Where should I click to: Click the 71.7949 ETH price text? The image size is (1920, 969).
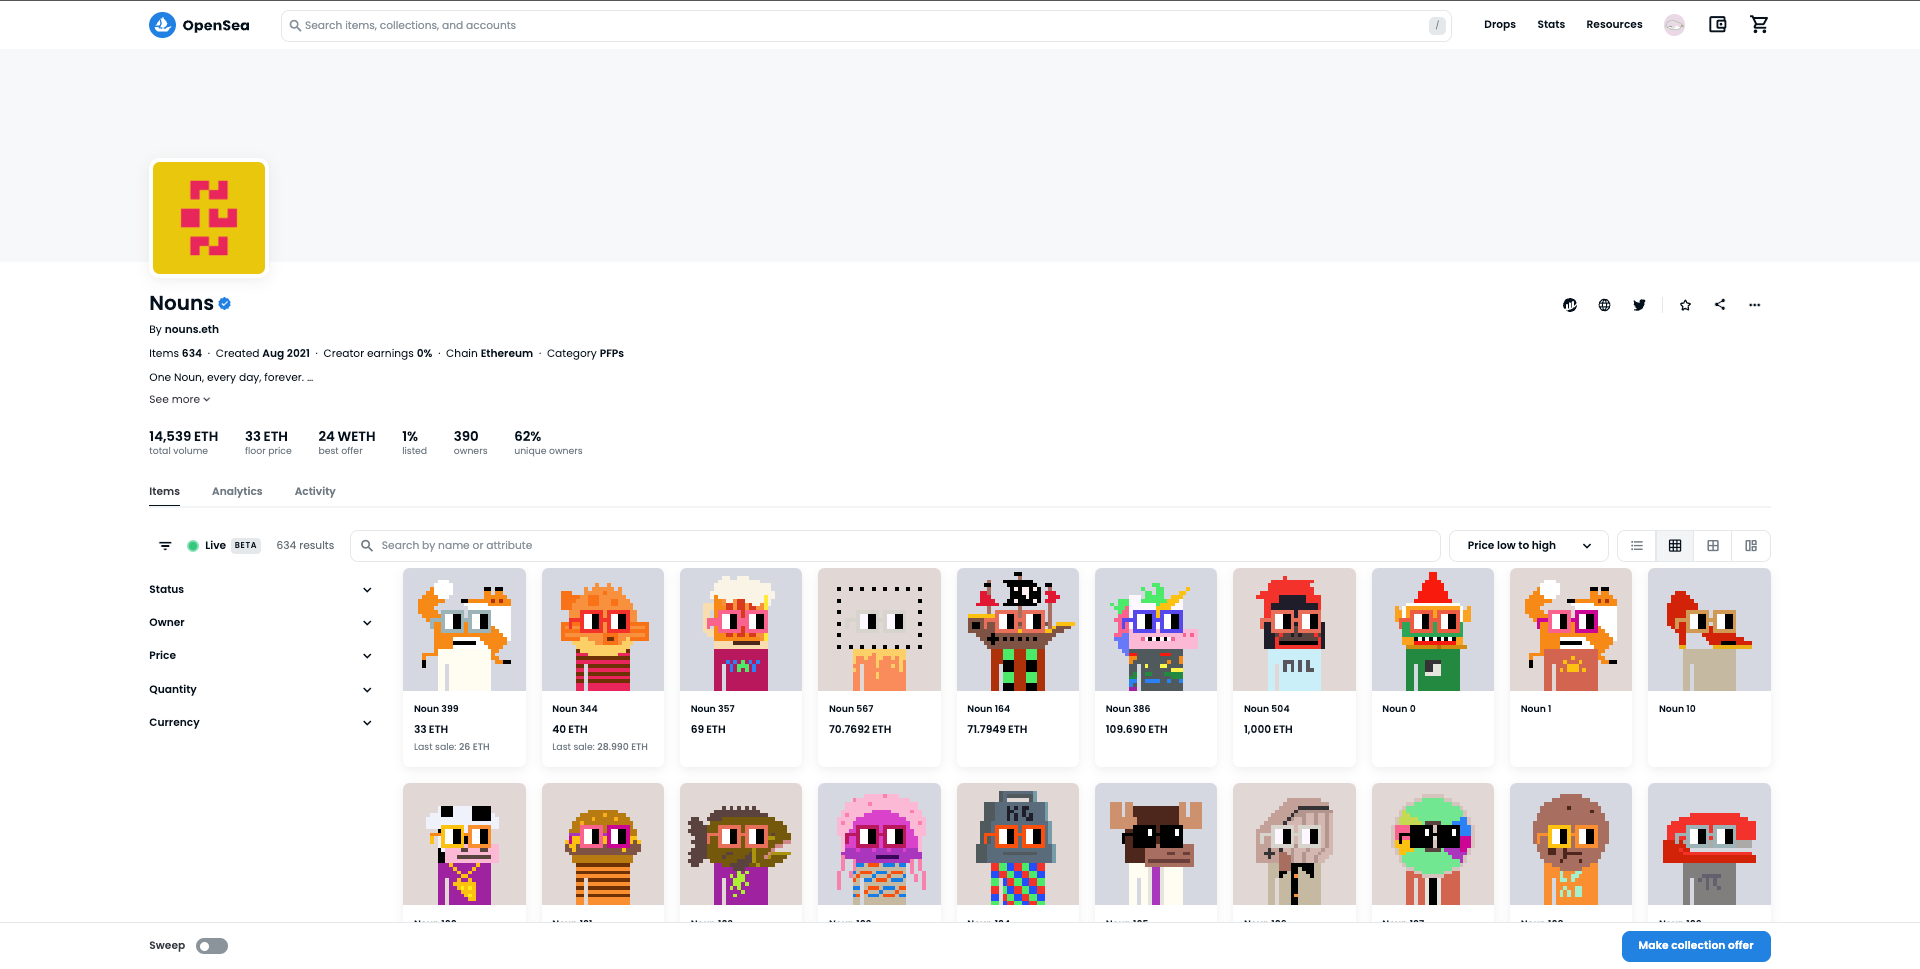(997, 730)
